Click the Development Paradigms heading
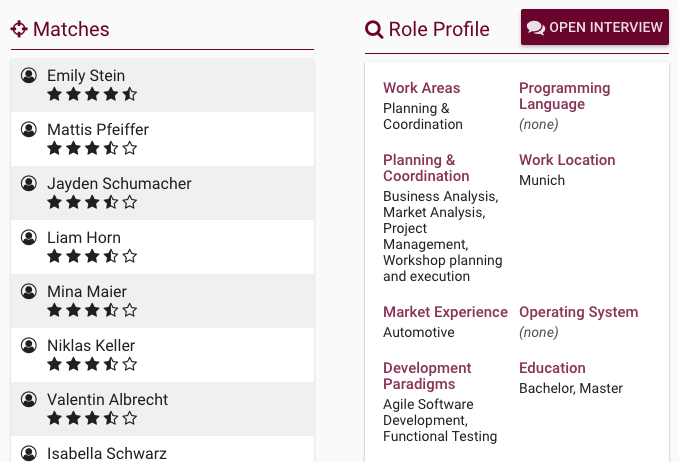Screen dimensions: 679x462 427,376
